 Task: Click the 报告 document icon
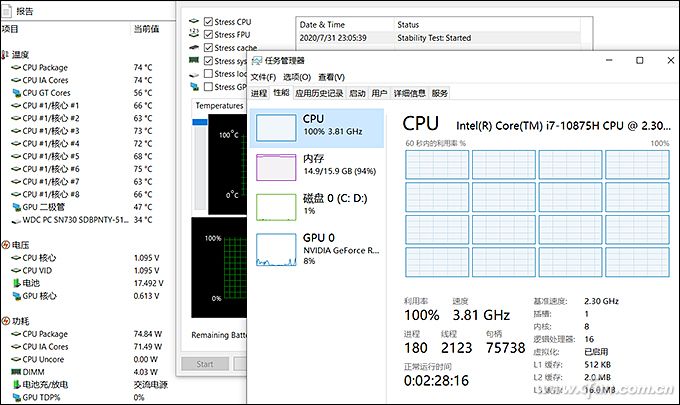coord(7,11)
